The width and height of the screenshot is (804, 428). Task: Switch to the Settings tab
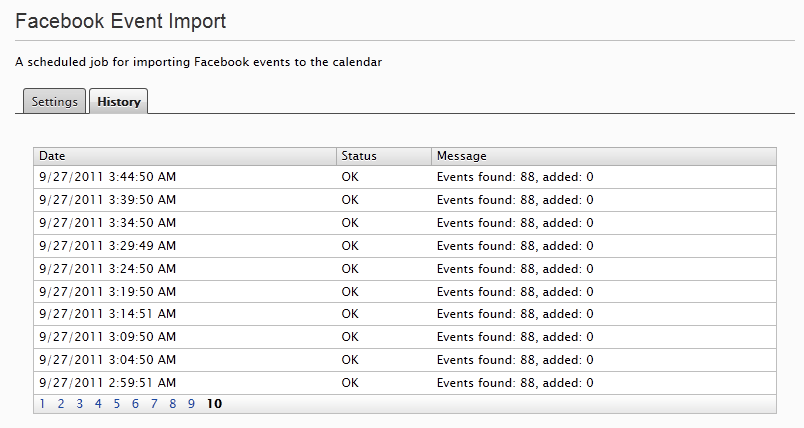54,102
